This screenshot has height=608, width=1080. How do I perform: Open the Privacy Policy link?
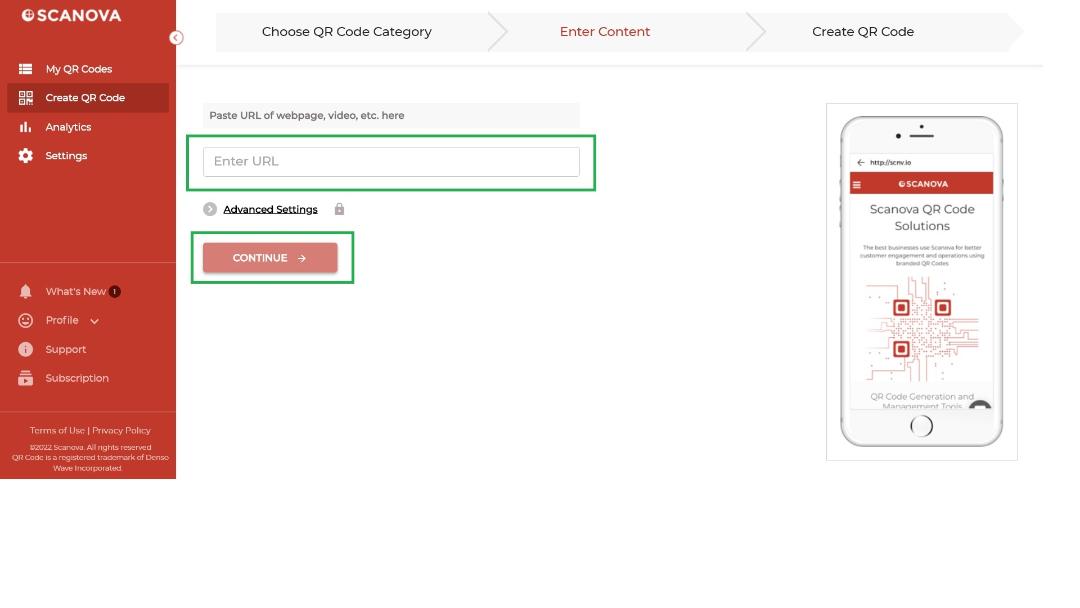[121, 430]
